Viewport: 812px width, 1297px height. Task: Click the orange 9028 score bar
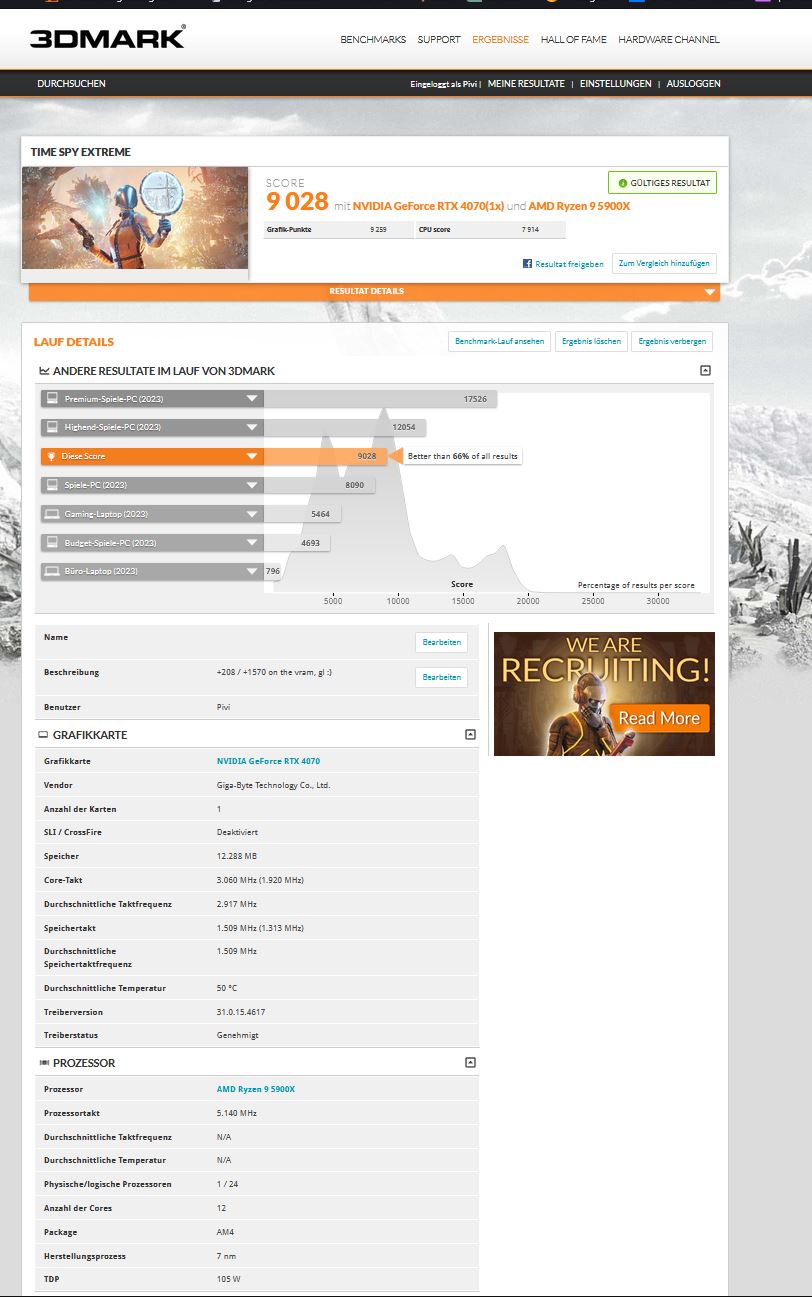click(325, 456)
